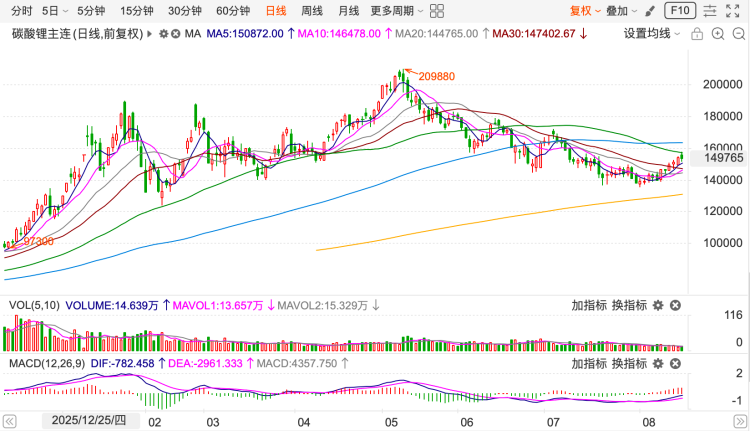Select the 5分钟 period tab
Image resolution: width=750 pixels, height=431 pixels.
[x=91, y=11]
